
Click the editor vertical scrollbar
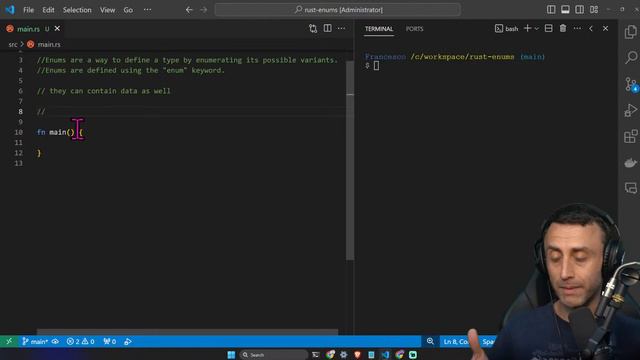point(350,160)
